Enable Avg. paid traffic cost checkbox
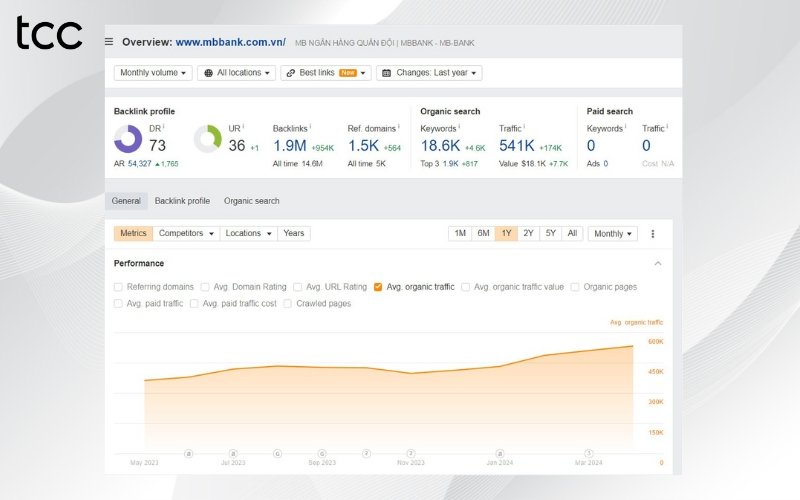This screenshot has height=500, width=800. coord(194,304)
